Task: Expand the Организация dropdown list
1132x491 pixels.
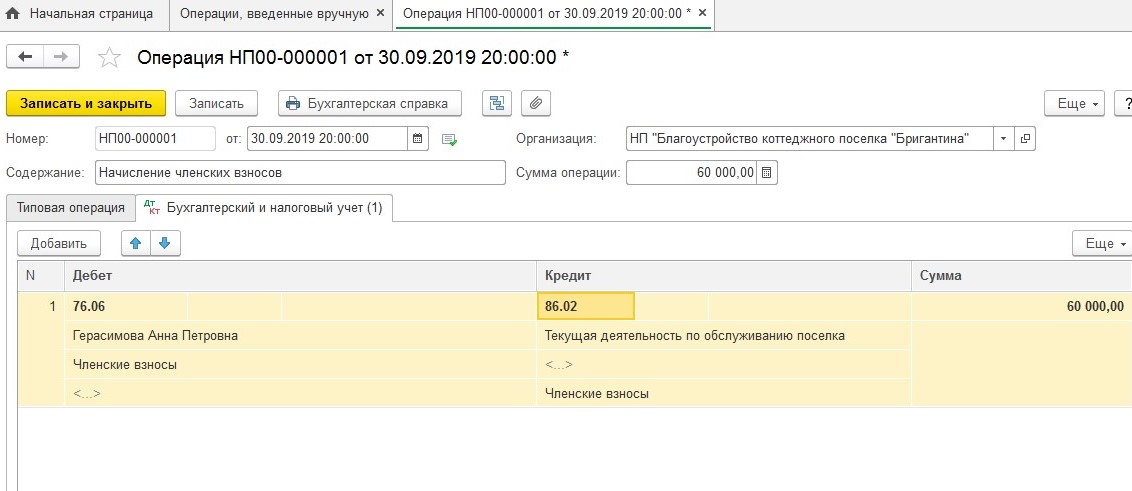Action: point(1003,138)
